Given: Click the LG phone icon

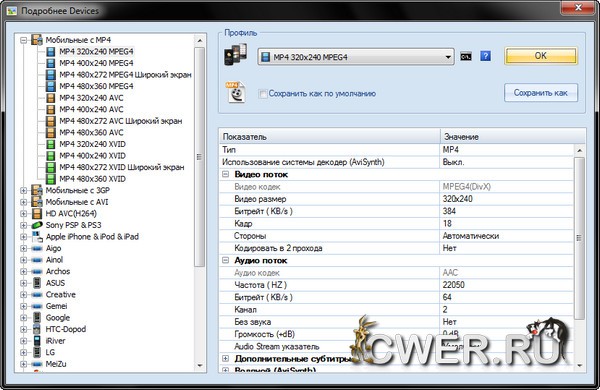Looking at the screenshot, I should click(x=37, y=352).
